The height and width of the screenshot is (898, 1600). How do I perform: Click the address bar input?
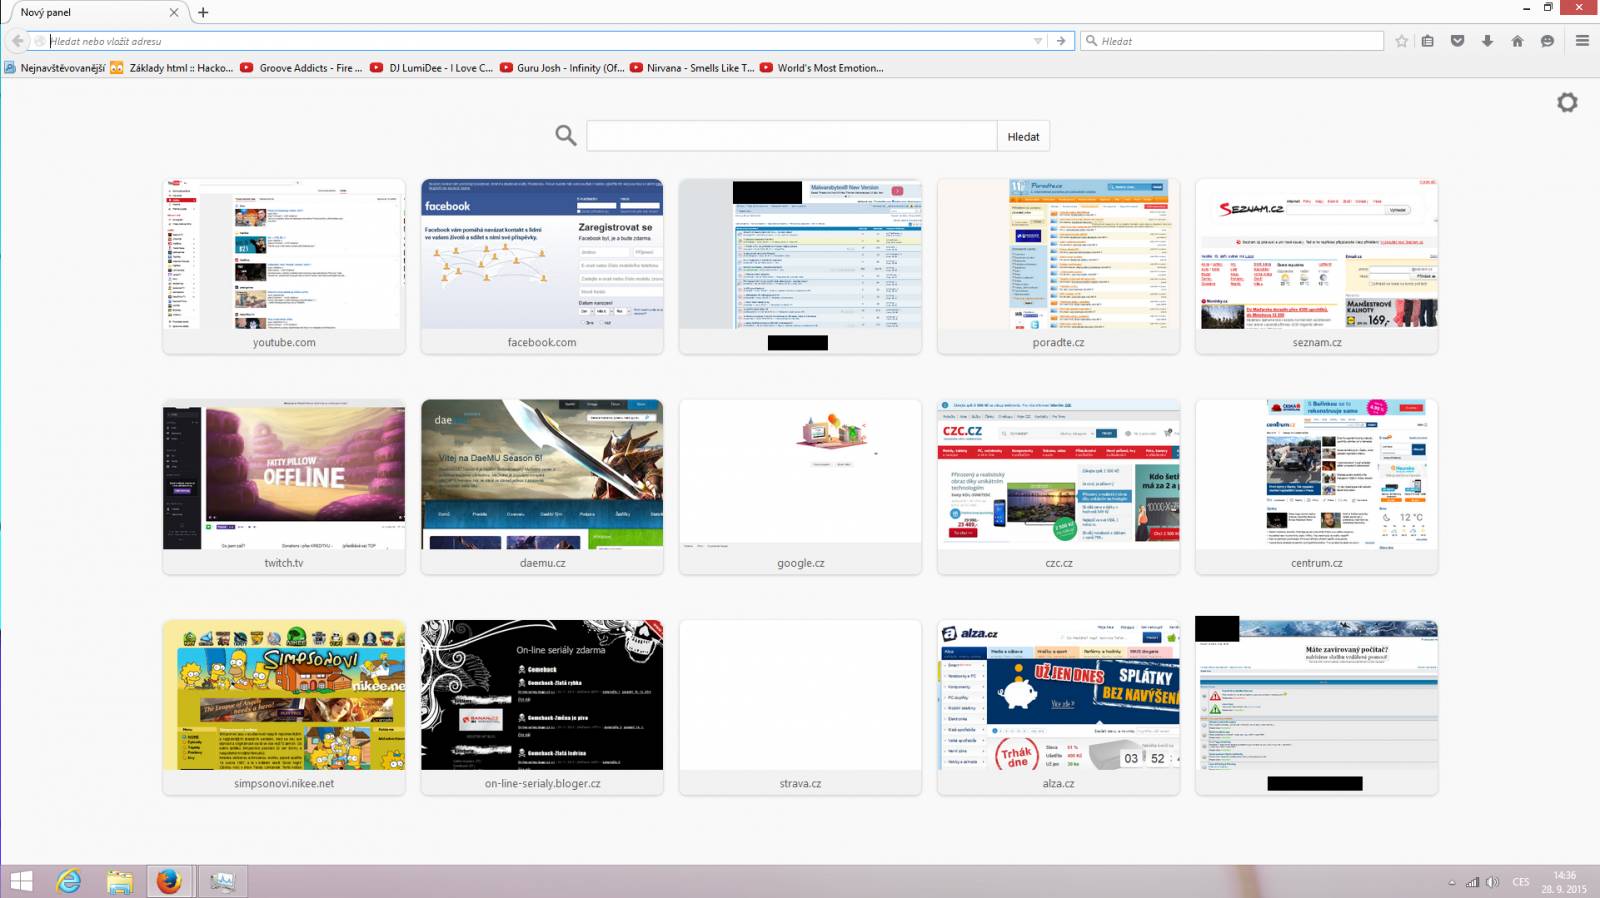(x=540, y=41)
